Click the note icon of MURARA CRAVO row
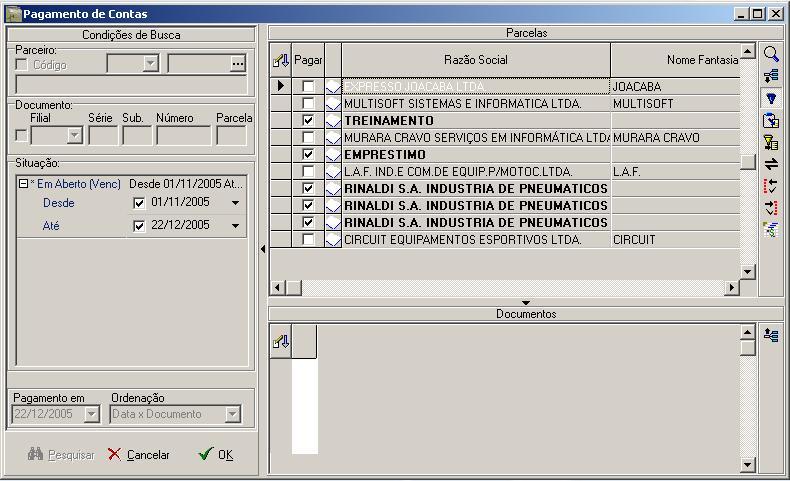790x481 pixels. coord(333,138)
